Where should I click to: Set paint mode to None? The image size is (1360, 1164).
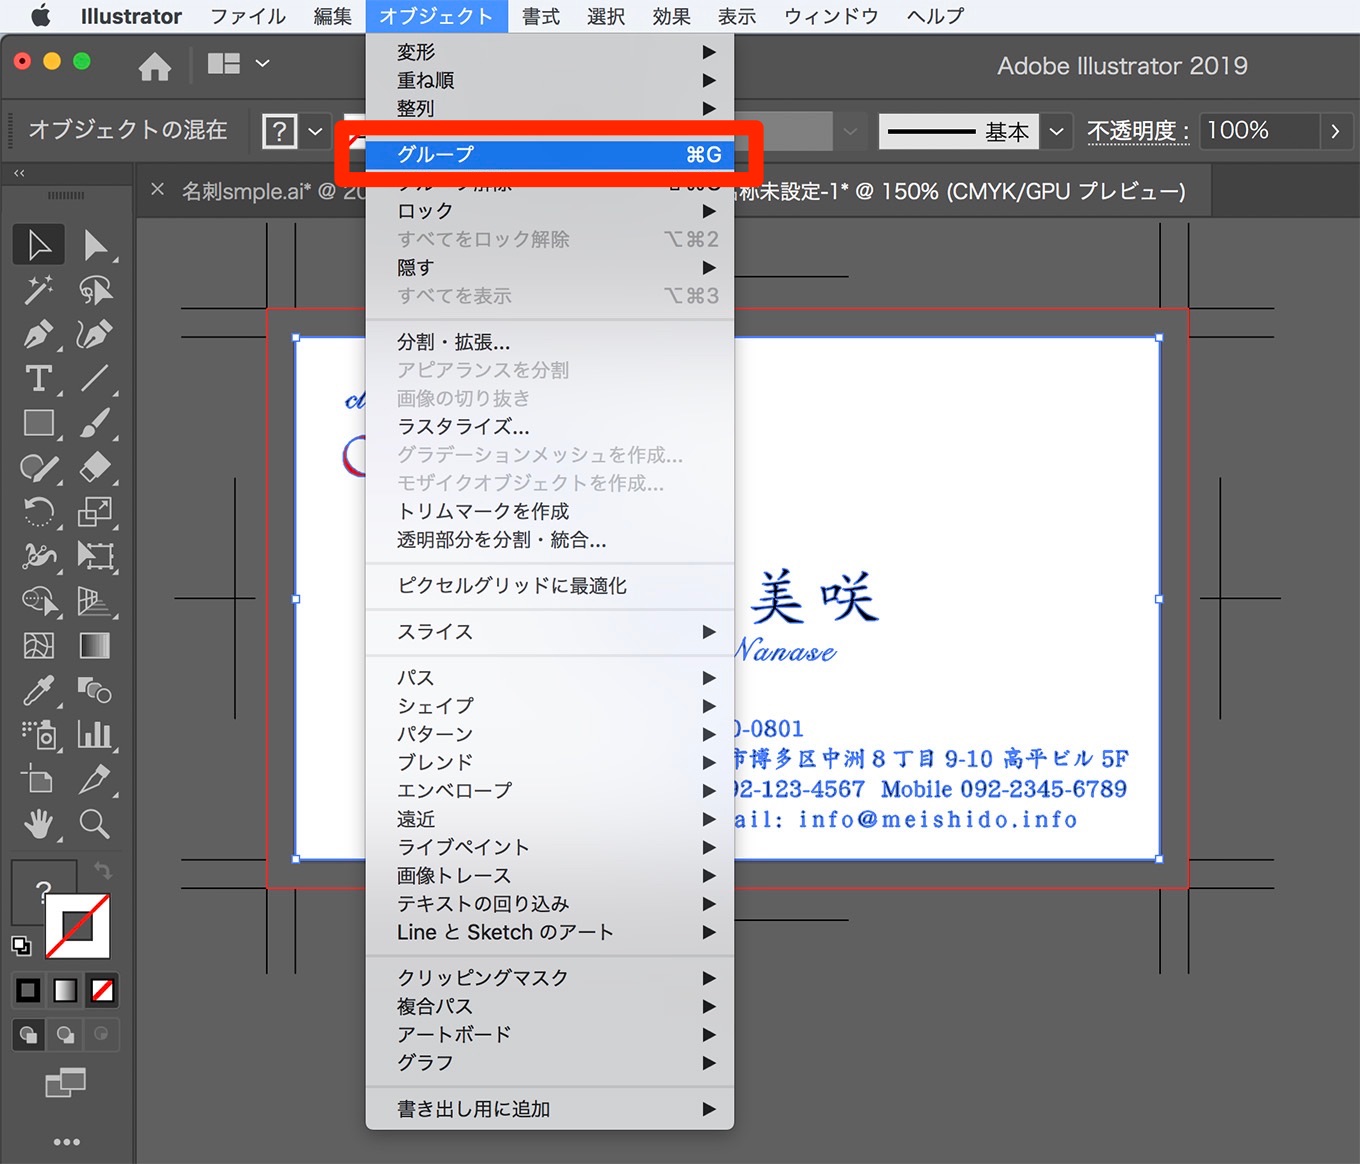tap(102, 990)
